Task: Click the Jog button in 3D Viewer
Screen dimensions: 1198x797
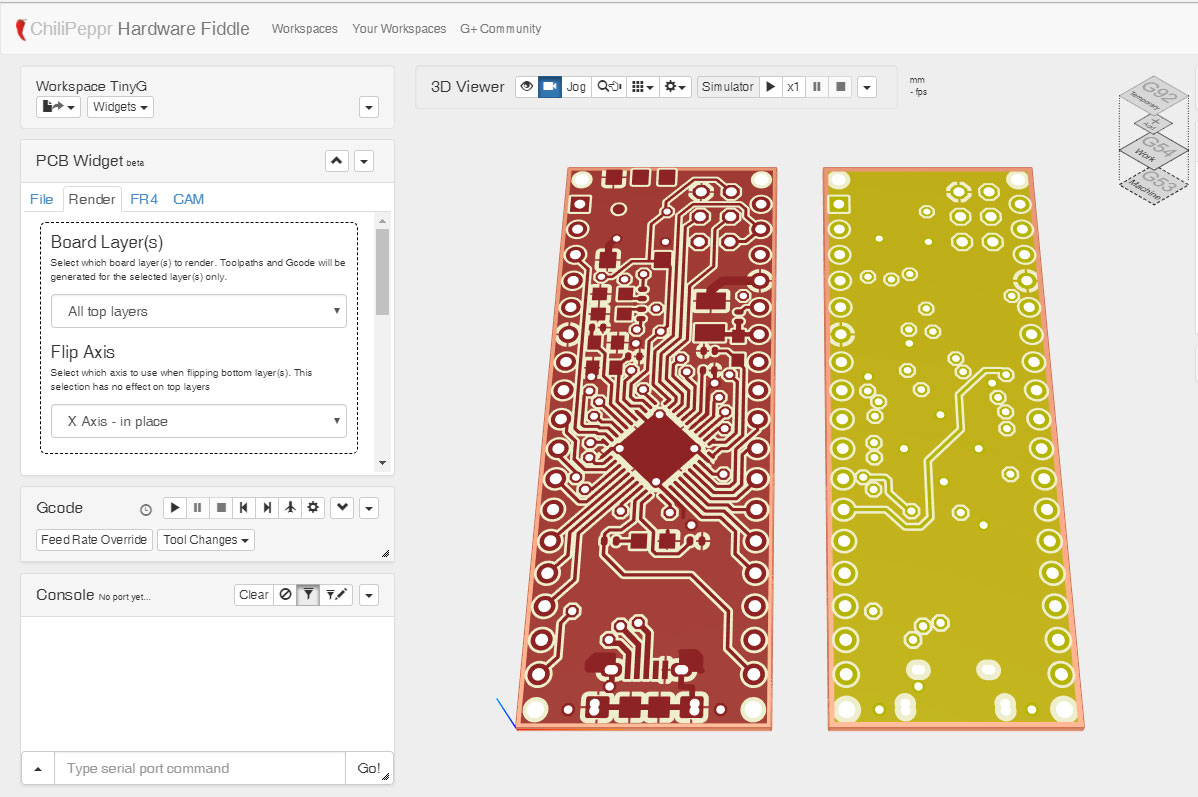Action: [576, 86]
